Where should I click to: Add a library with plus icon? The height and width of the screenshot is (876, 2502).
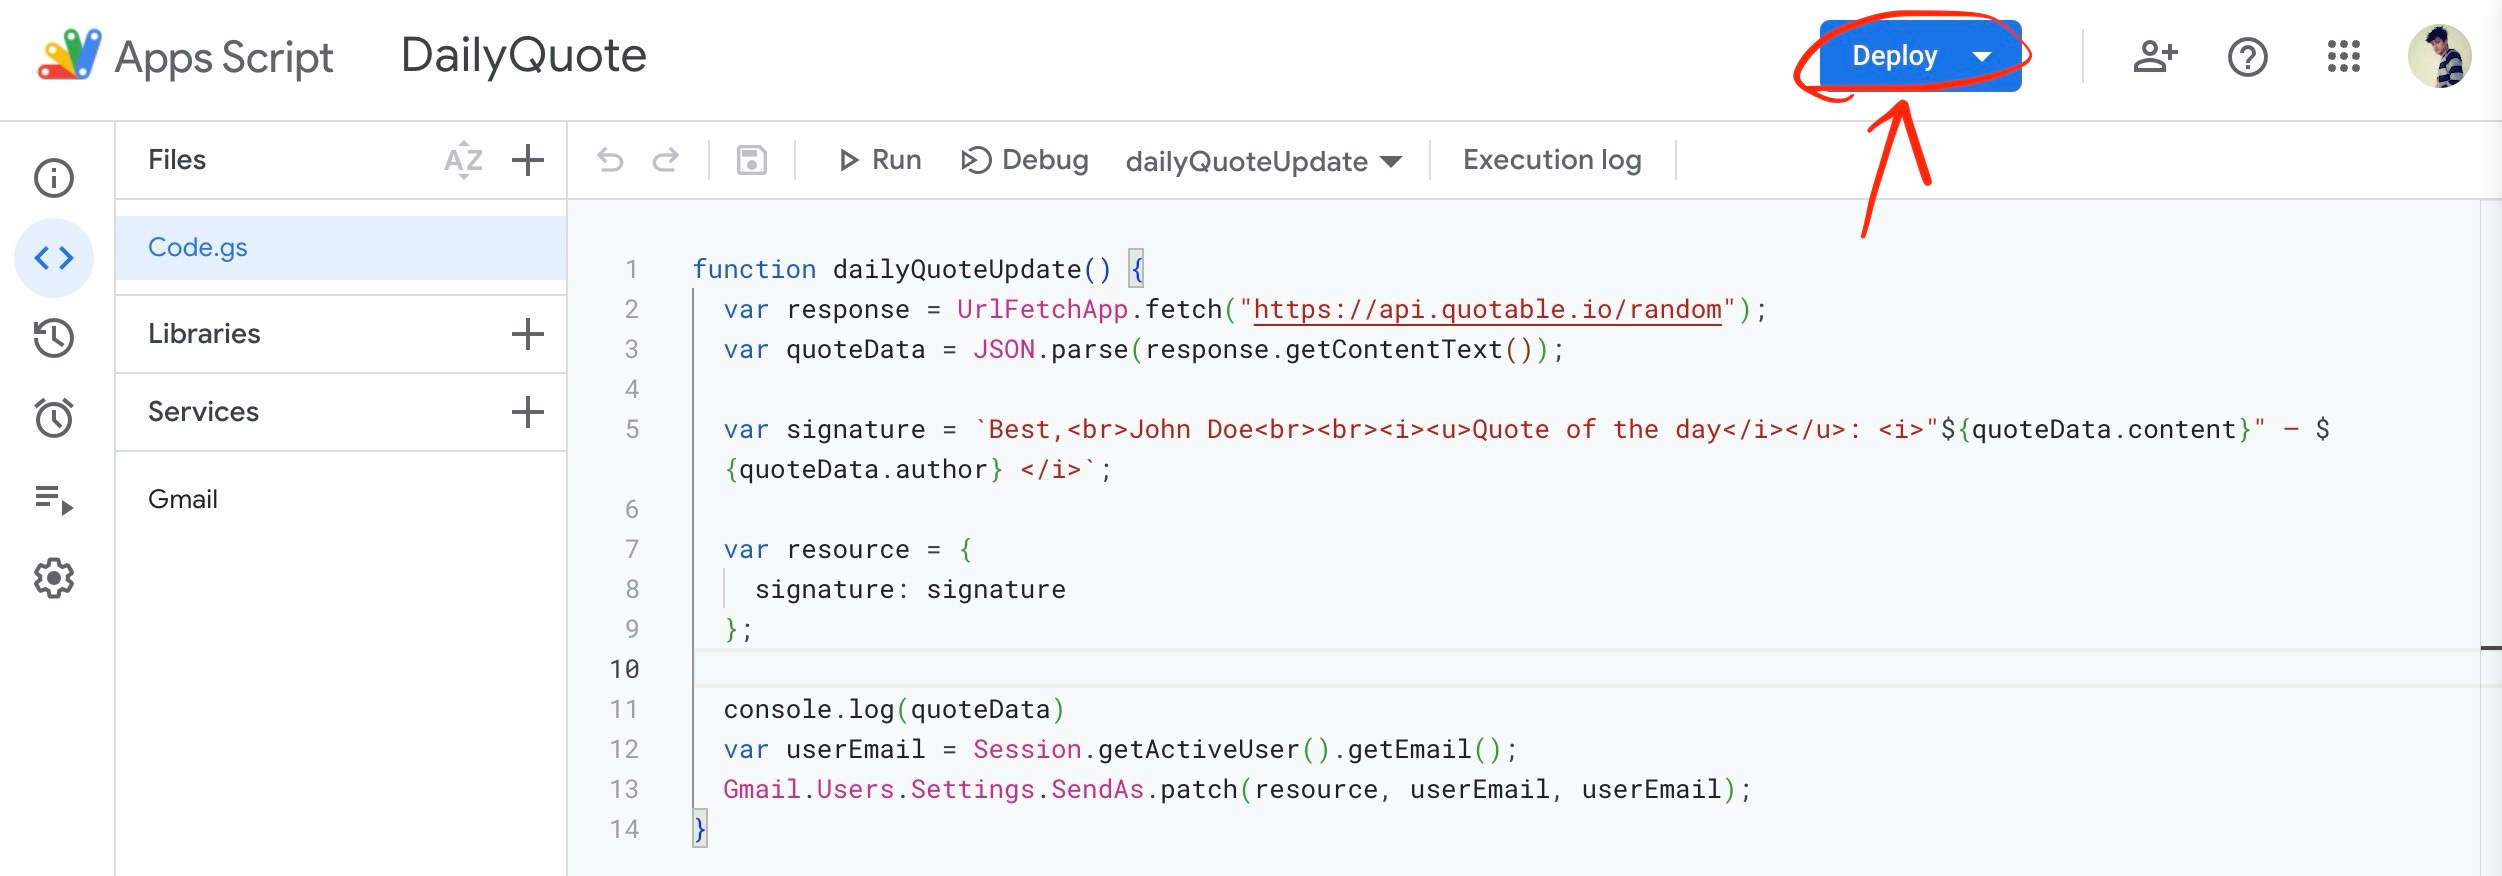(x=528, y=334)
